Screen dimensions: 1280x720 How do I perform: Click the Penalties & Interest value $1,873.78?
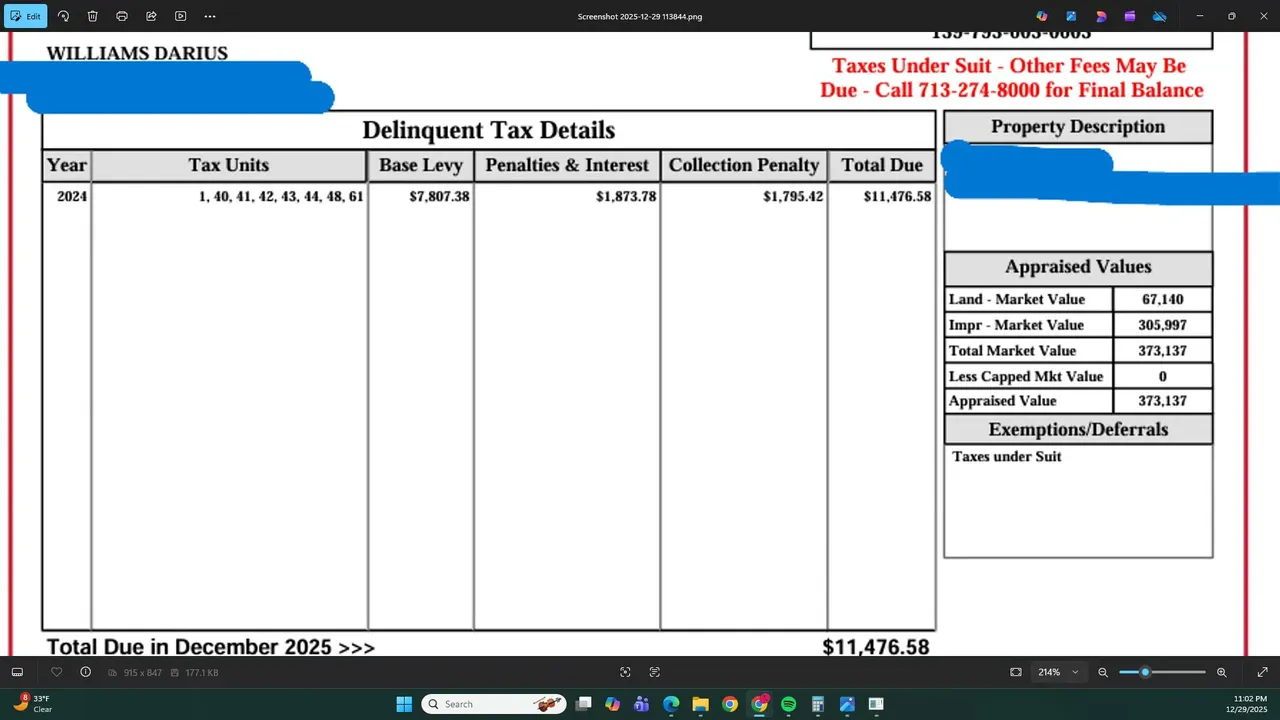coord(626,197)
